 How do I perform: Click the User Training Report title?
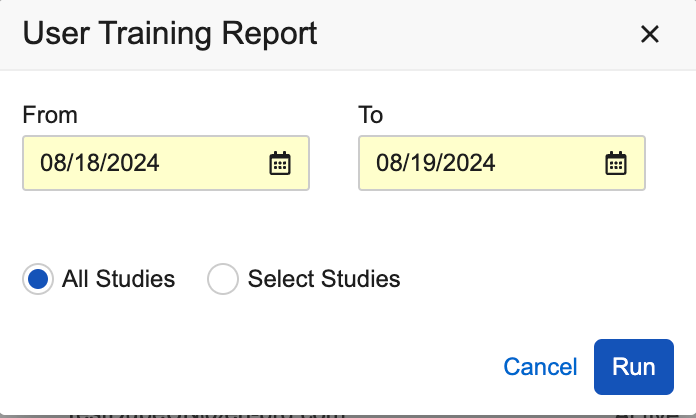coord(170,34)
